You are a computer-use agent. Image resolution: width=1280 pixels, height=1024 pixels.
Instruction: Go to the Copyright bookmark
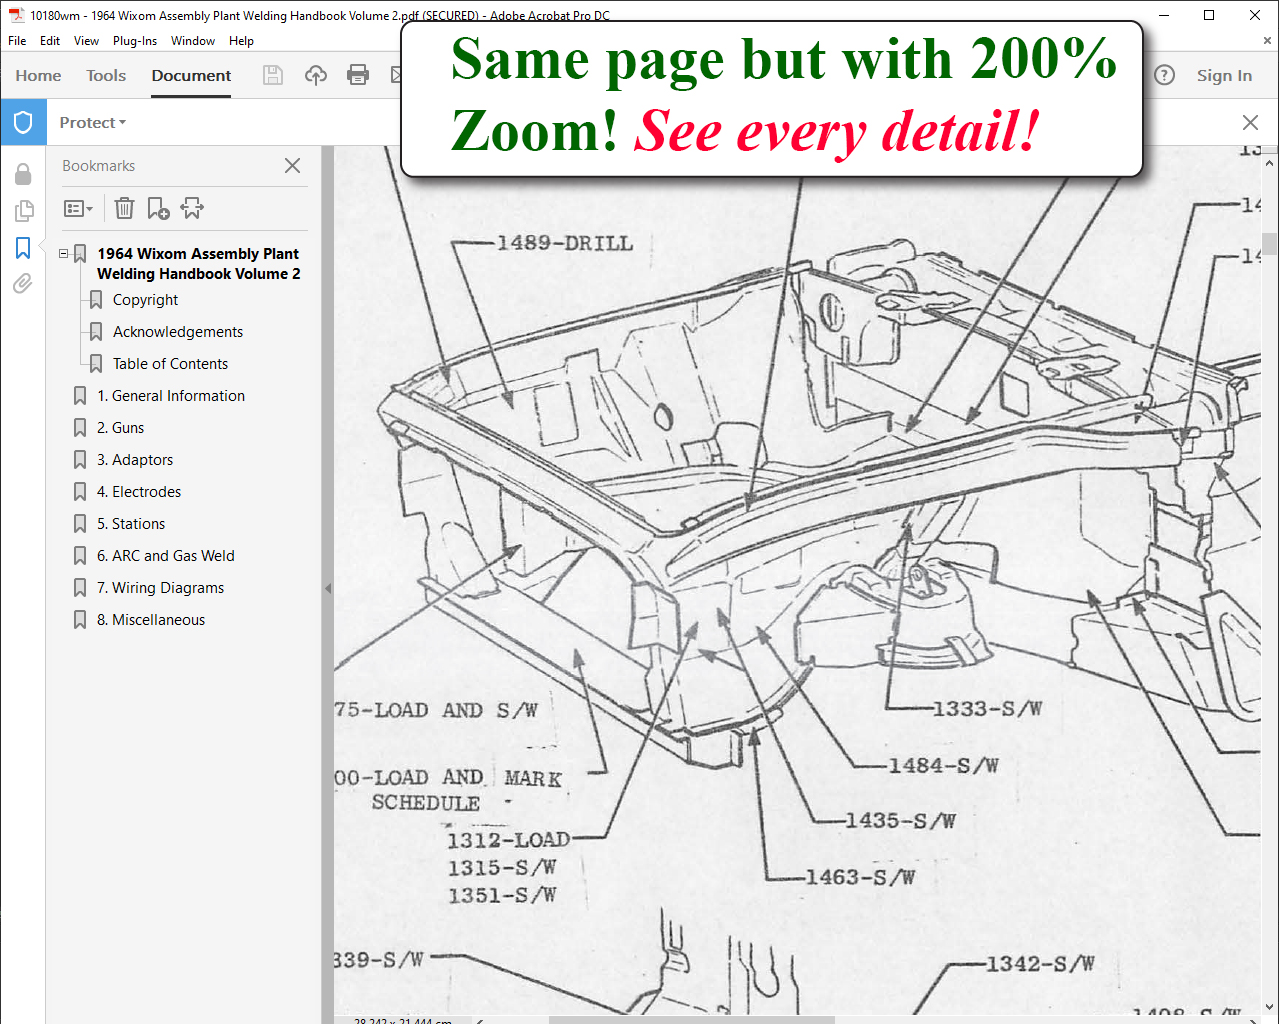point(145,300)
